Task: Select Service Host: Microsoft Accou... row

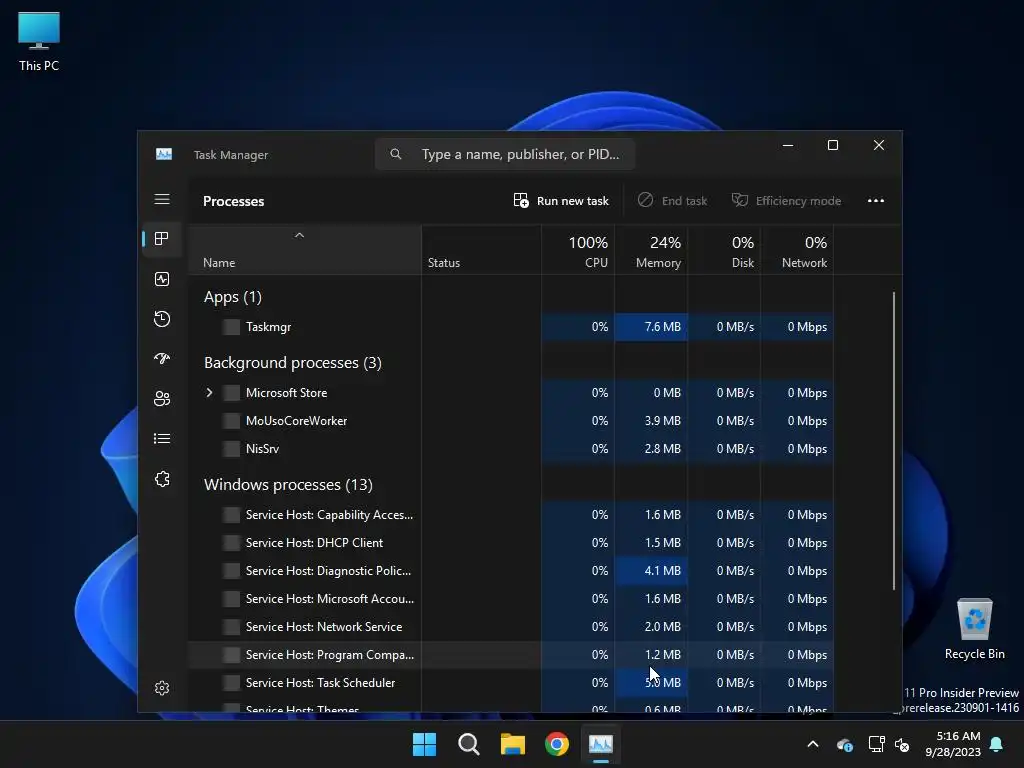Action: point(511,599)
